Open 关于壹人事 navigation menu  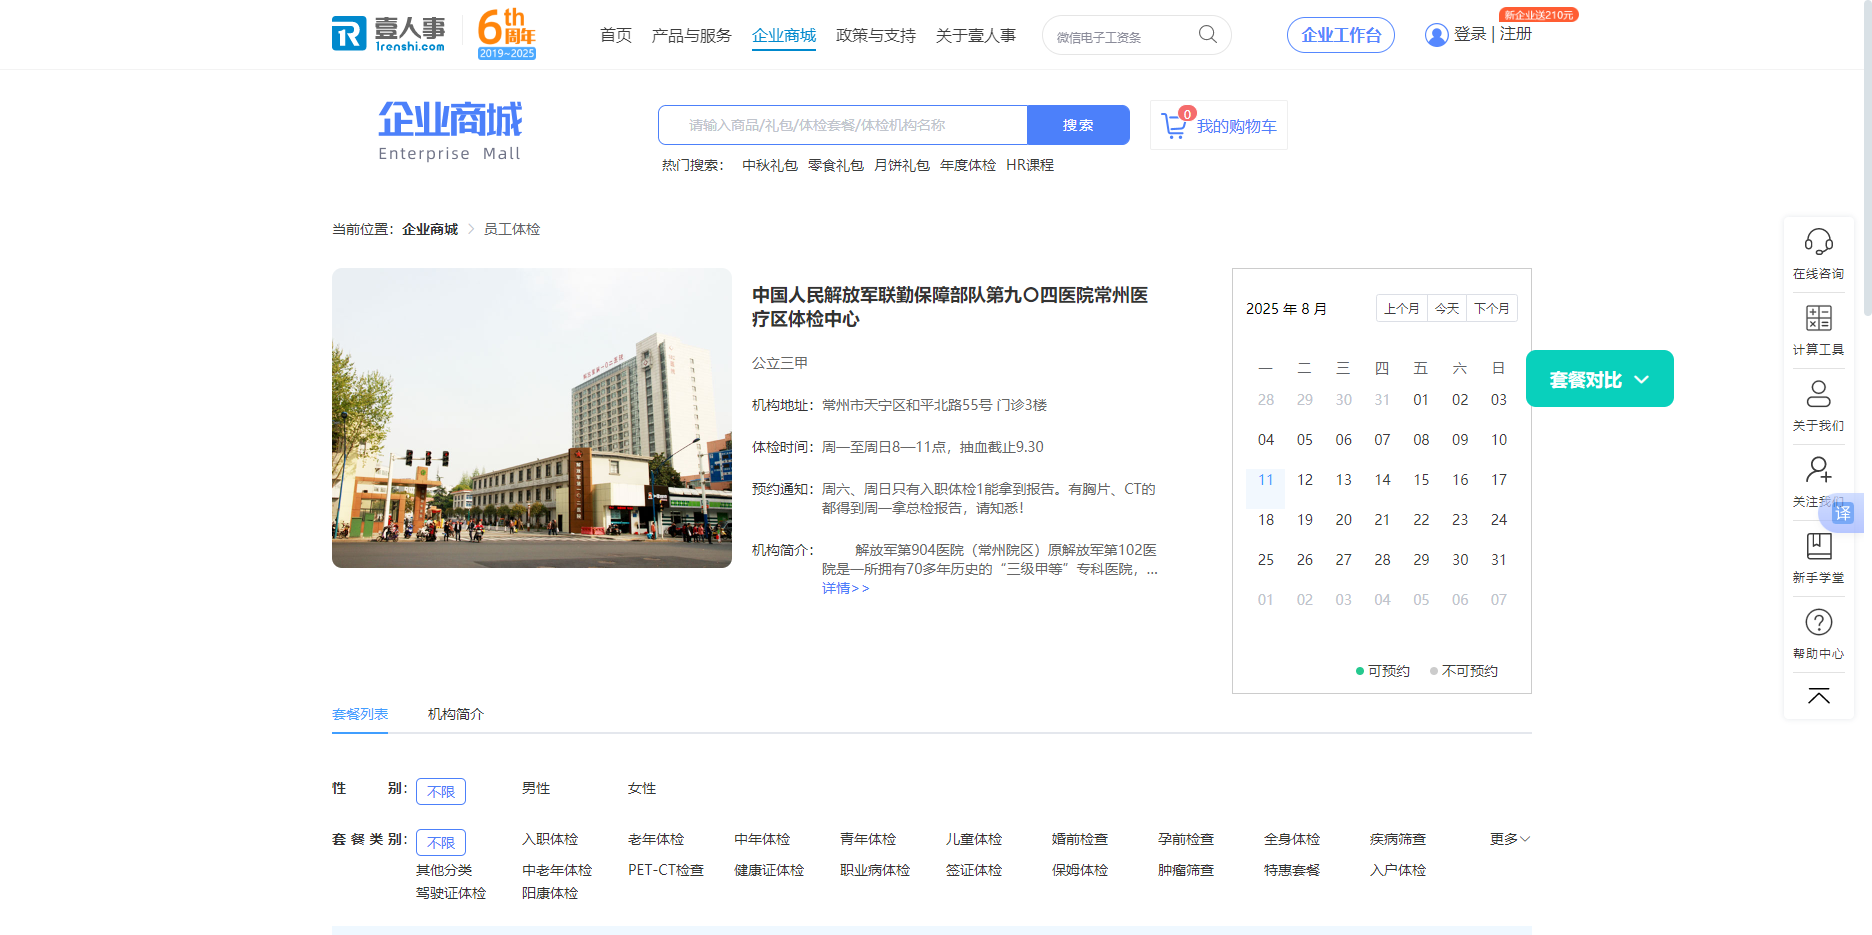coord(976,35)
